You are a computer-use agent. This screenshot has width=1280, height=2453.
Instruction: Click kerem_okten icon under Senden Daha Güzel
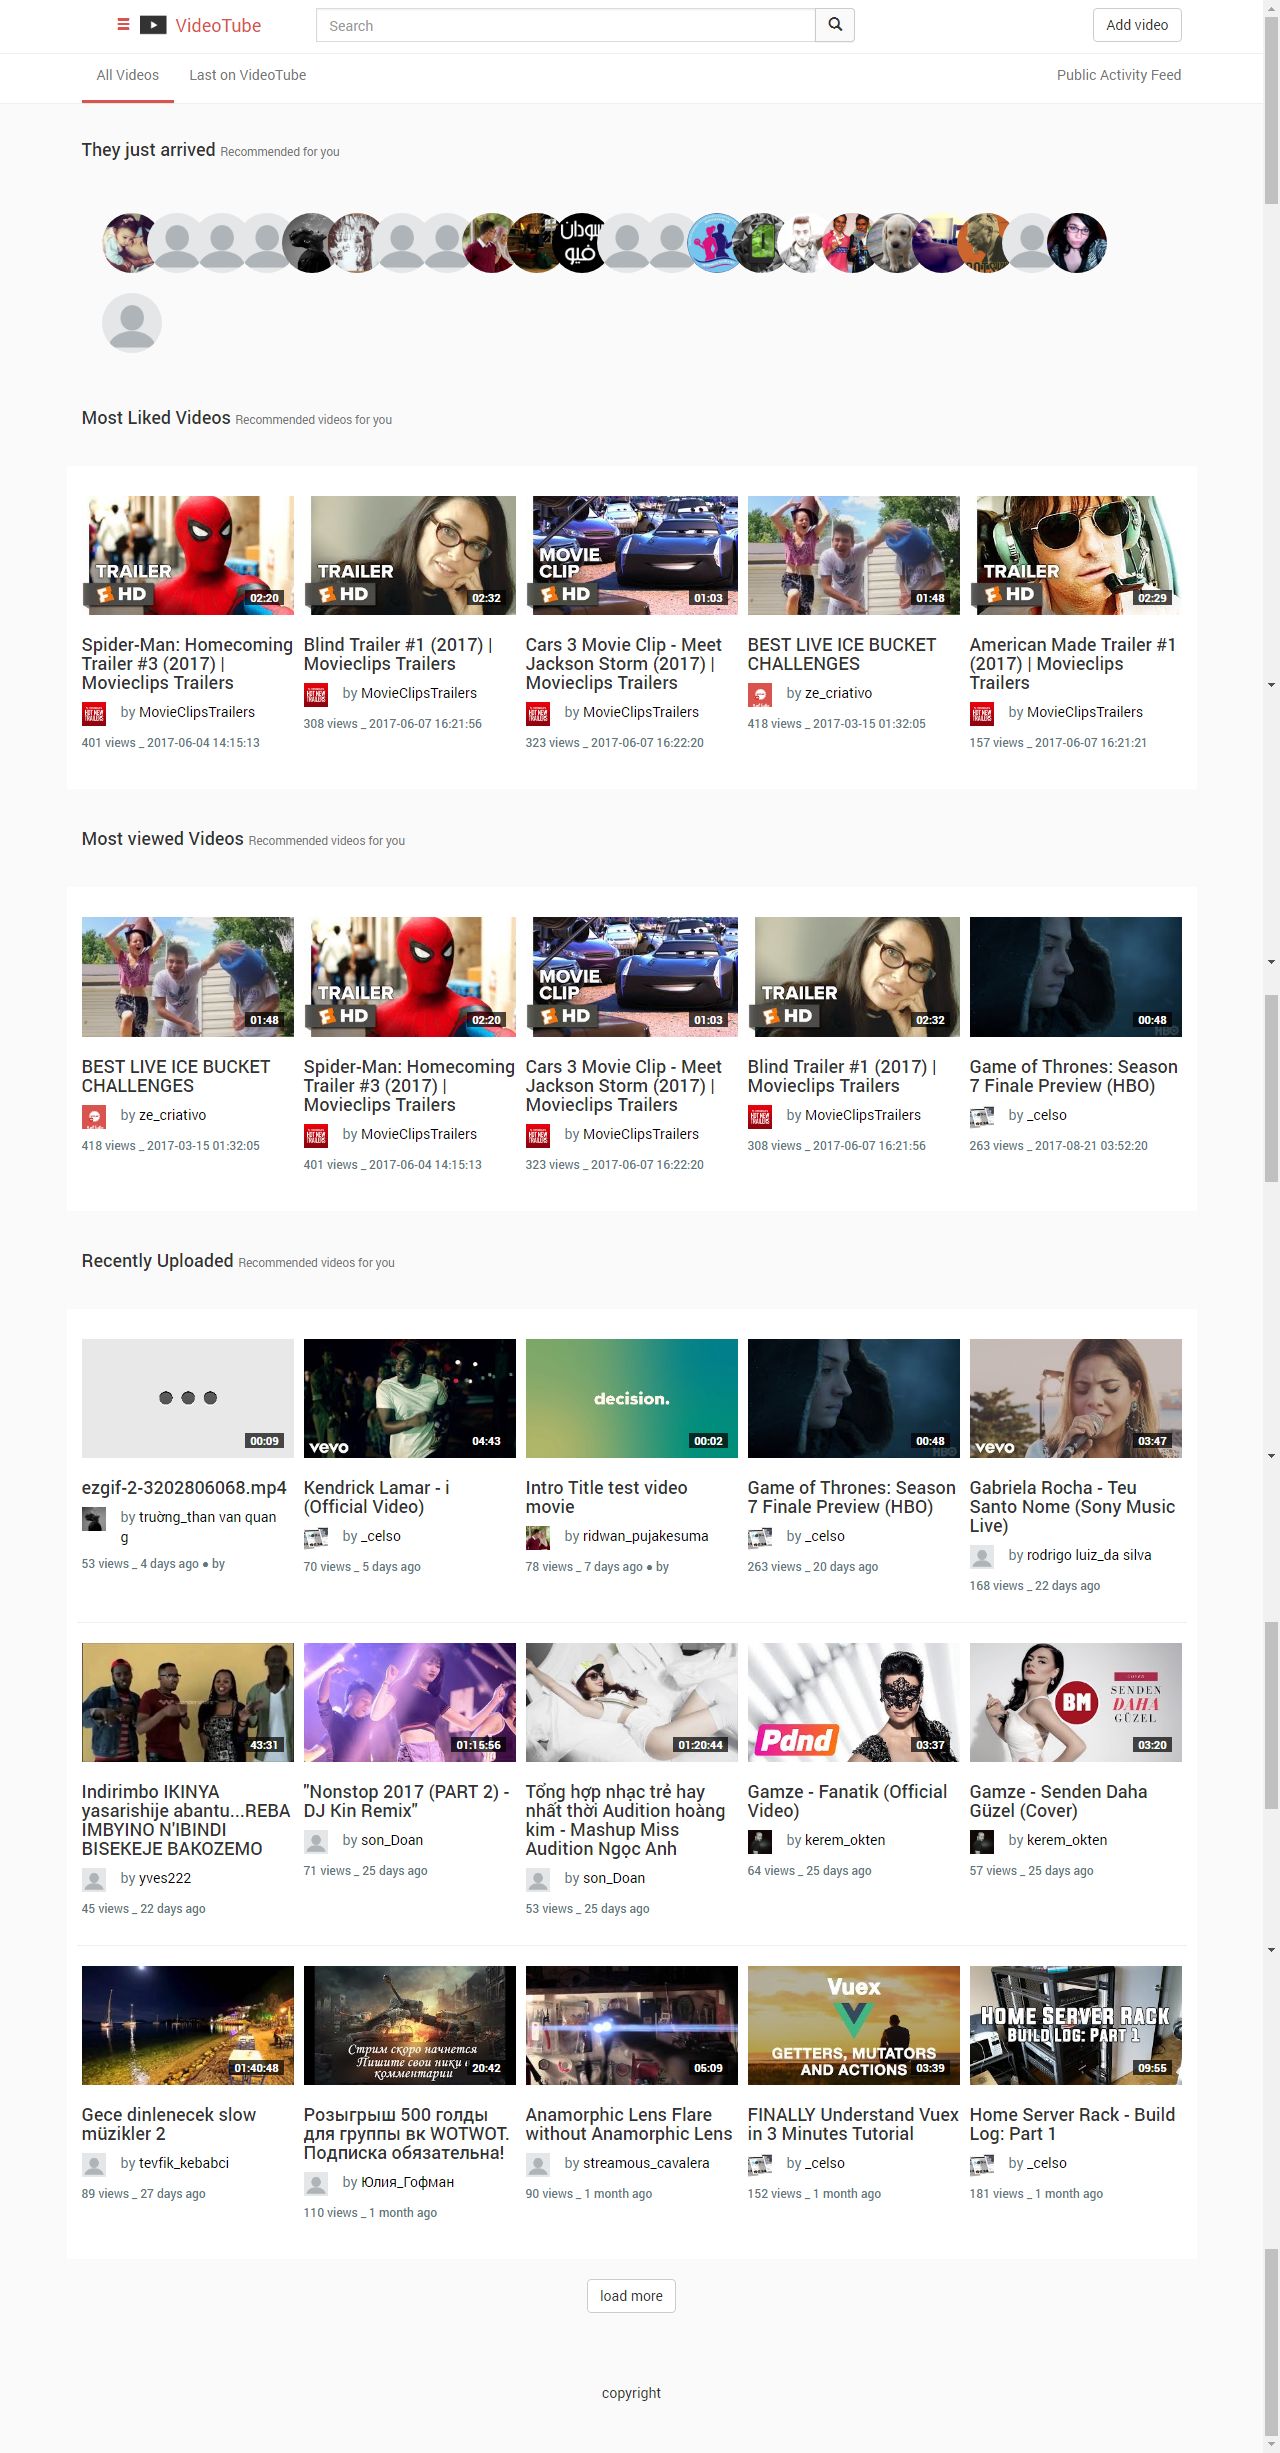pos(982,1842)
